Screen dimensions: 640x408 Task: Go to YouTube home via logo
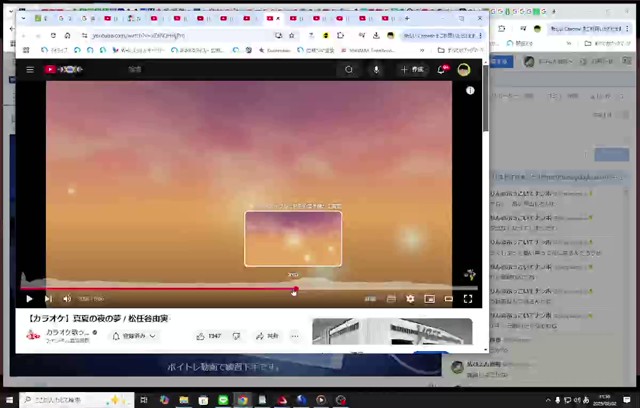pyautogui.click(x=63, y=70)
